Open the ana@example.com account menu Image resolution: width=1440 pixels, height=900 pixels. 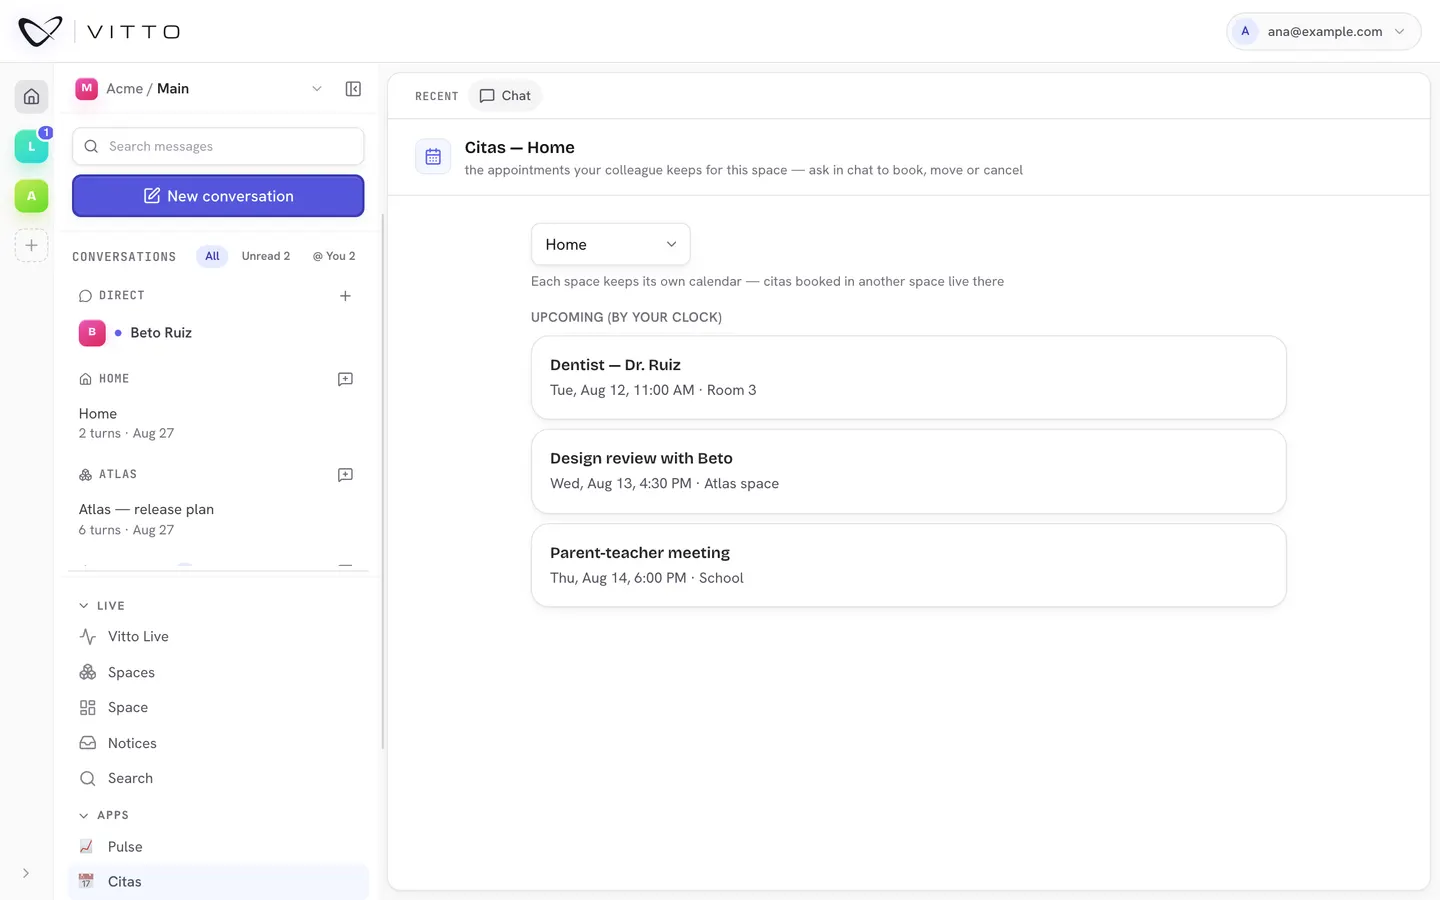(x=1323, y=31)
